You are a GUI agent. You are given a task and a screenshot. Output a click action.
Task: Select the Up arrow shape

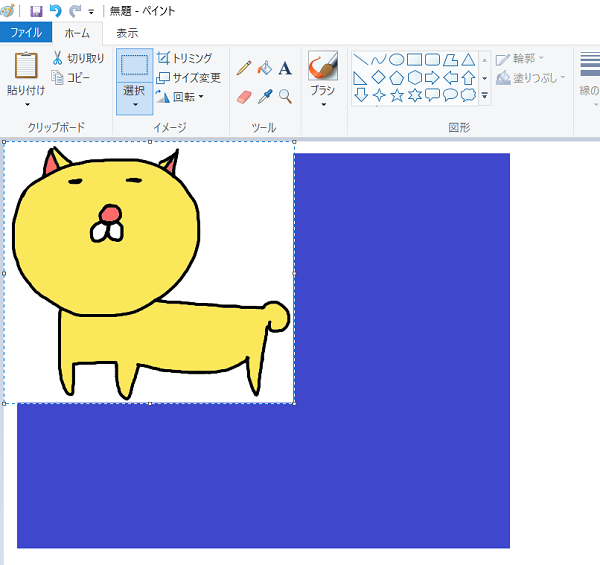coord(468,78)
